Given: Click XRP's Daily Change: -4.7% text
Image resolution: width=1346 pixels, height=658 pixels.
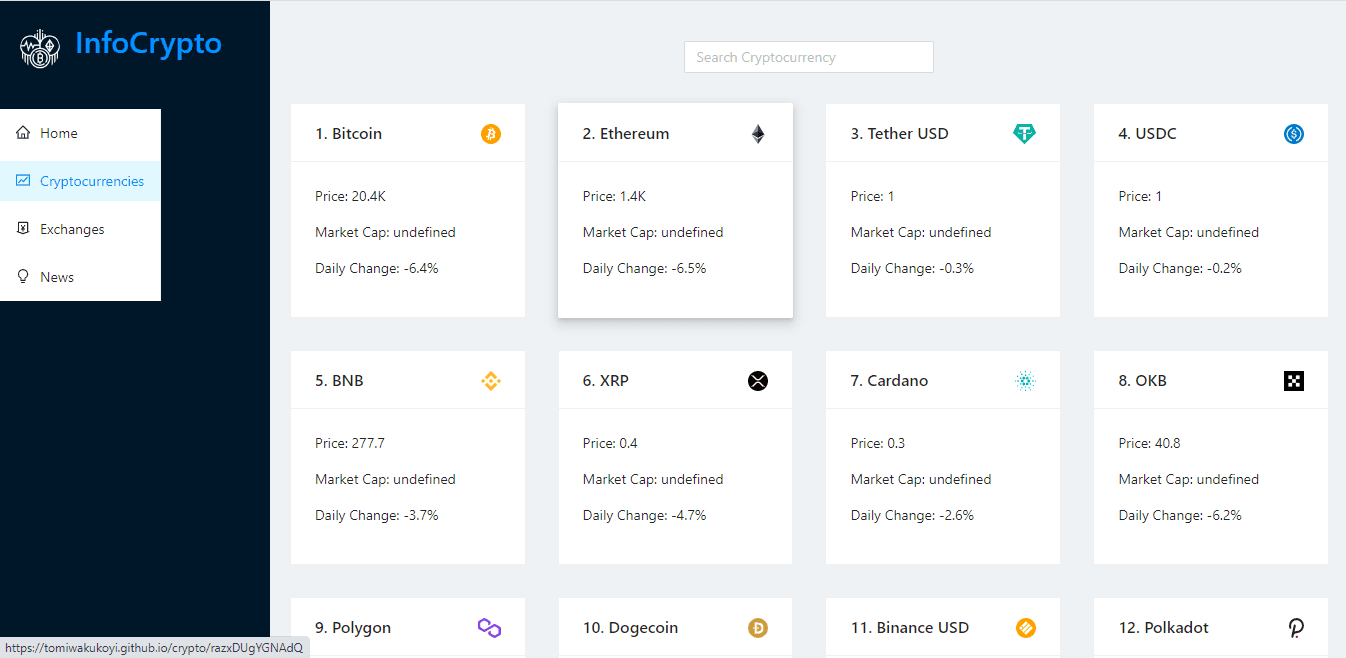Looking at the screenshot, I should point(645,515).
